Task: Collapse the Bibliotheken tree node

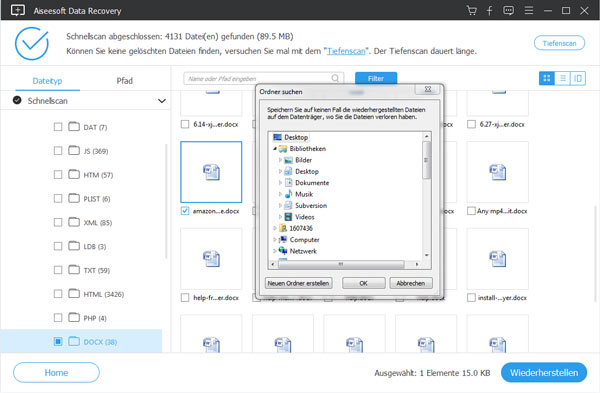Action: (x=275, y=148)
